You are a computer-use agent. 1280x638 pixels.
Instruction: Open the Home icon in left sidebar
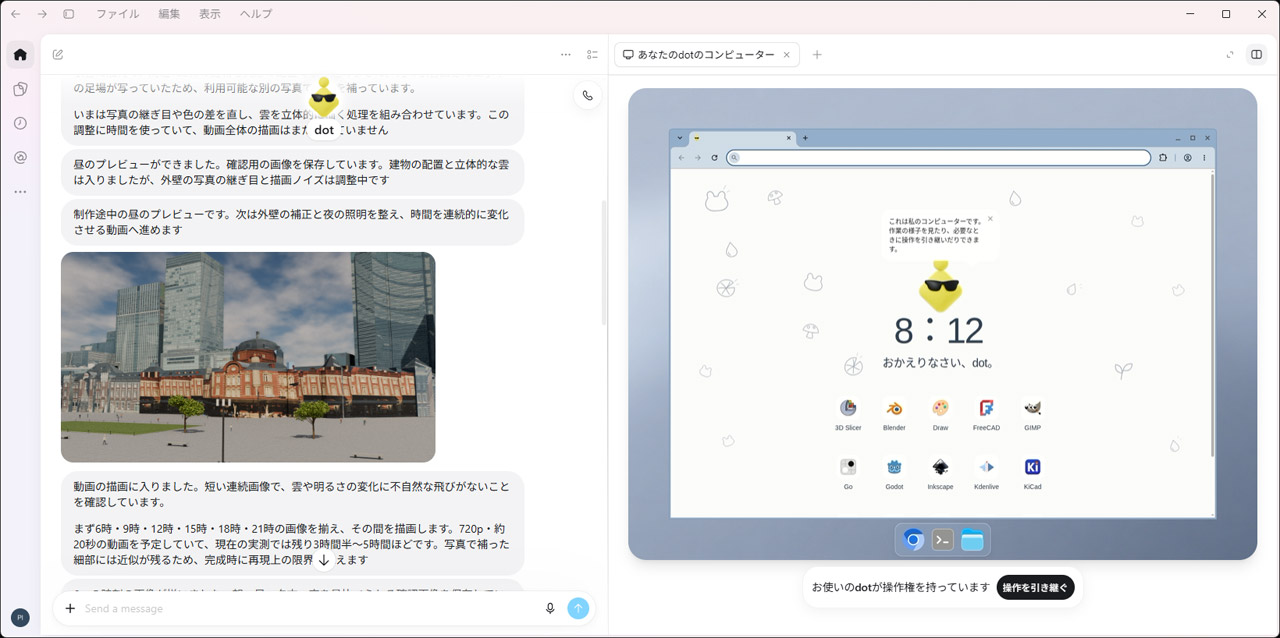pos(20,55)
